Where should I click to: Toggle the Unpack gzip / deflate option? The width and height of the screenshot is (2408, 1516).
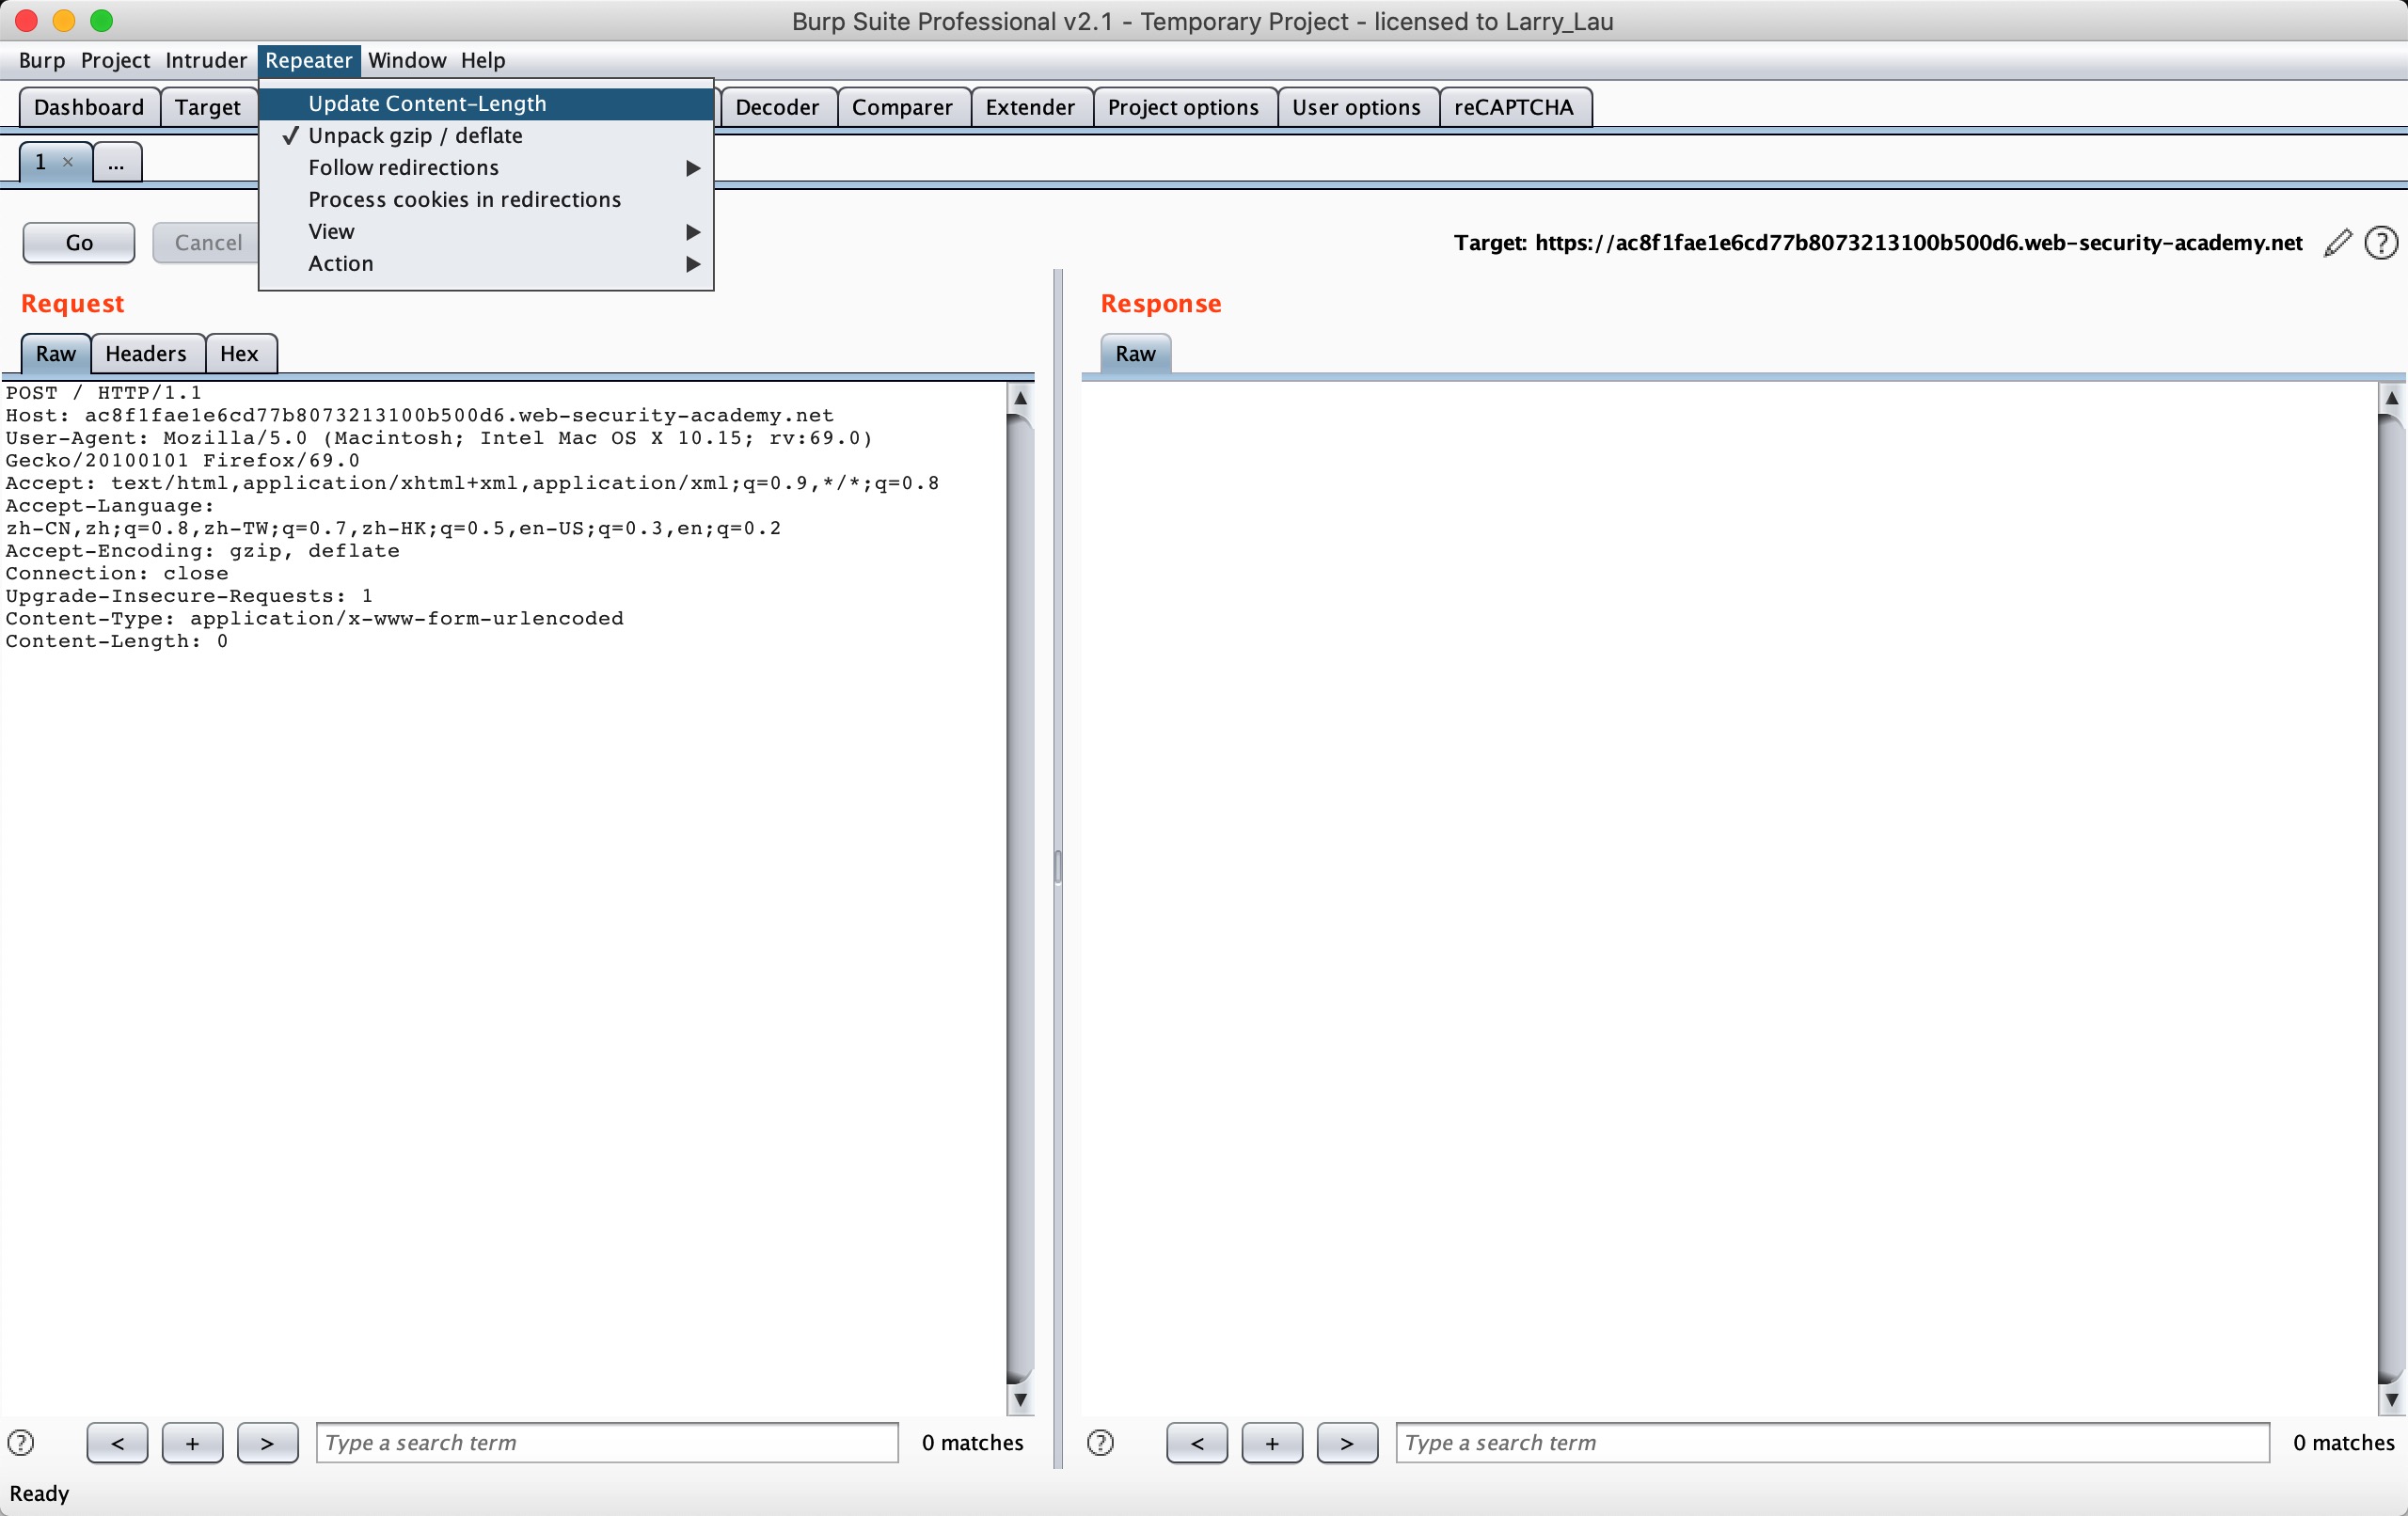click(486, 136)
